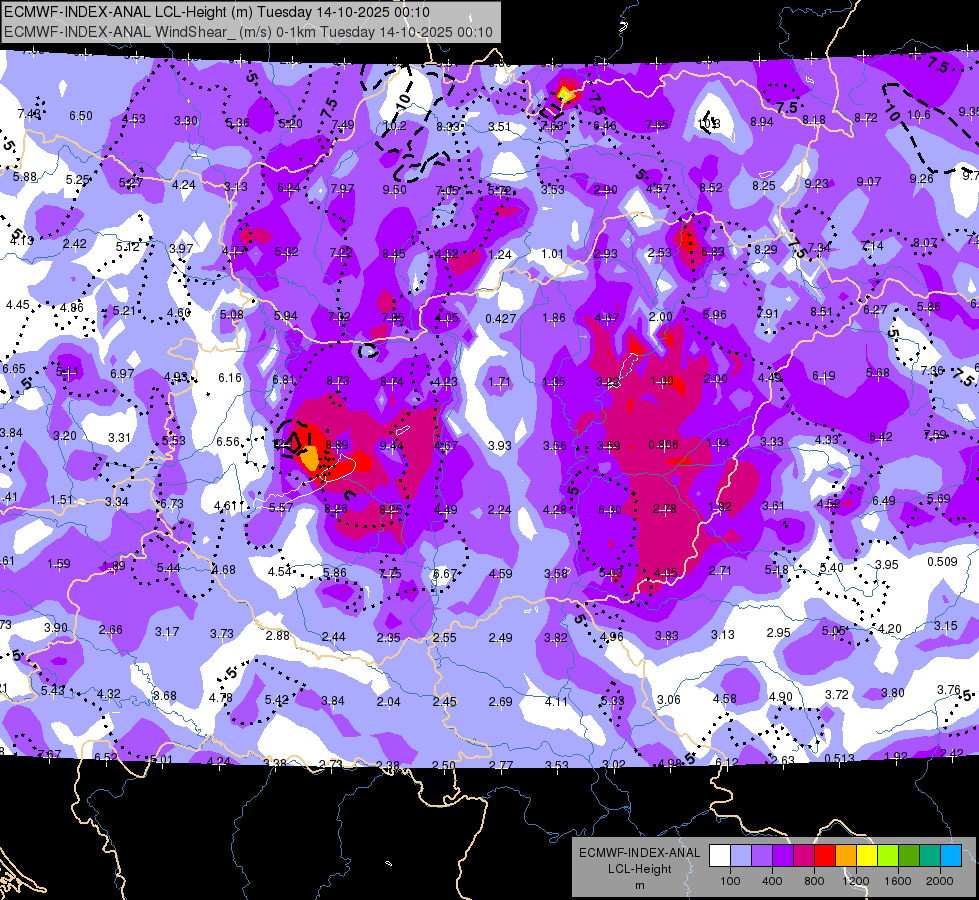Click the legend tick label 100
This screenshot has height=900, width=979.
730,881
